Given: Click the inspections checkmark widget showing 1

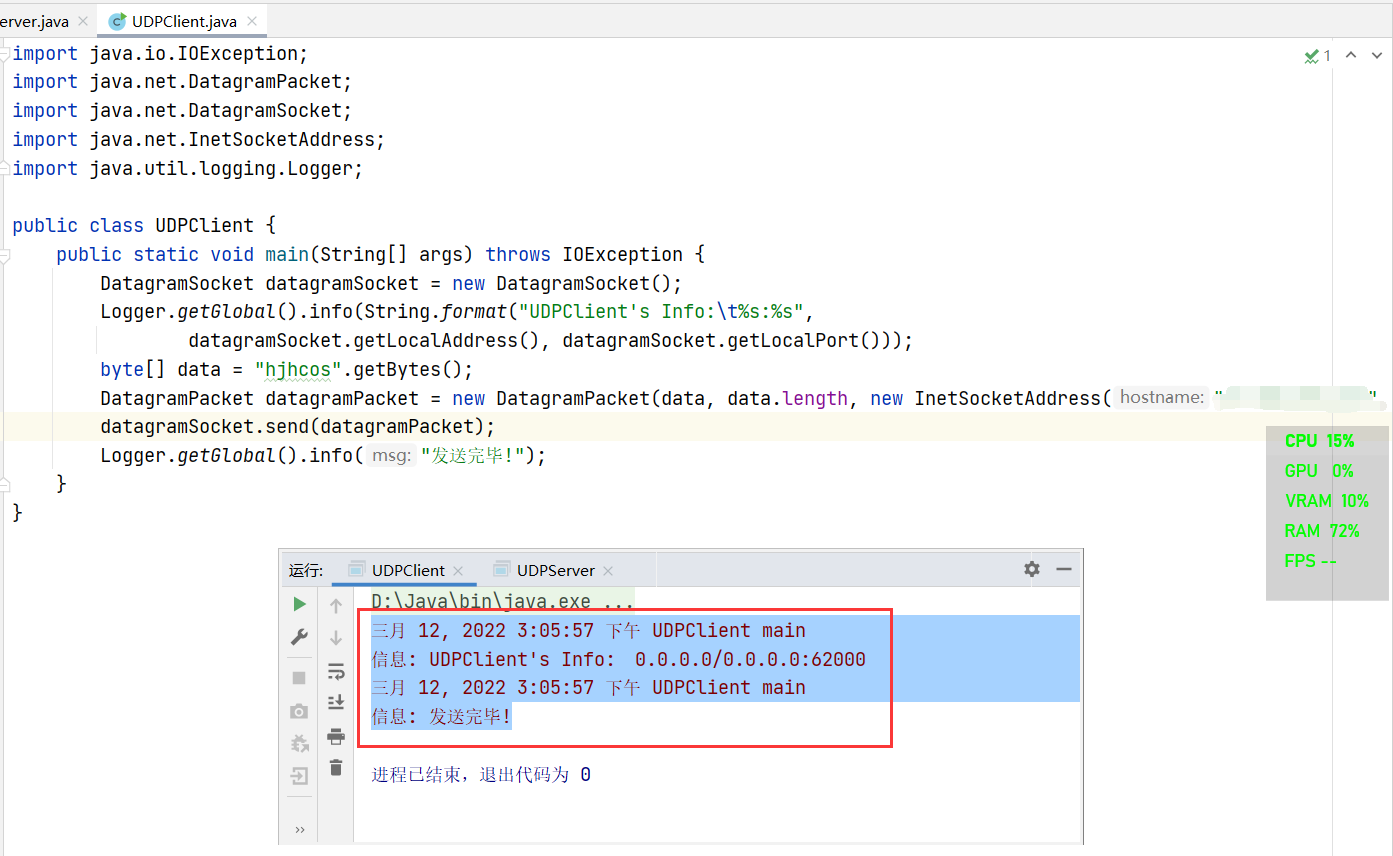Looking at the screenshot, I should 1317,56.
